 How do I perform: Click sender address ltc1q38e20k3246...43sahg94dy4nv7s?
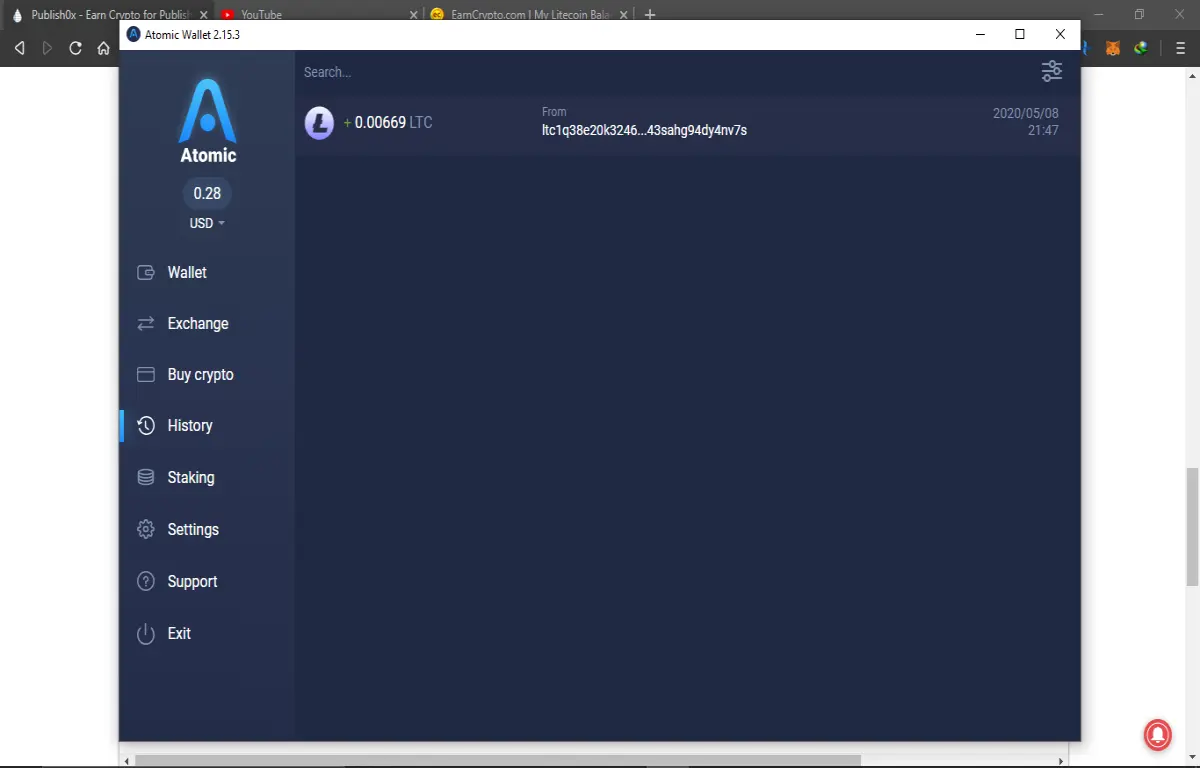tap(644, 130)
